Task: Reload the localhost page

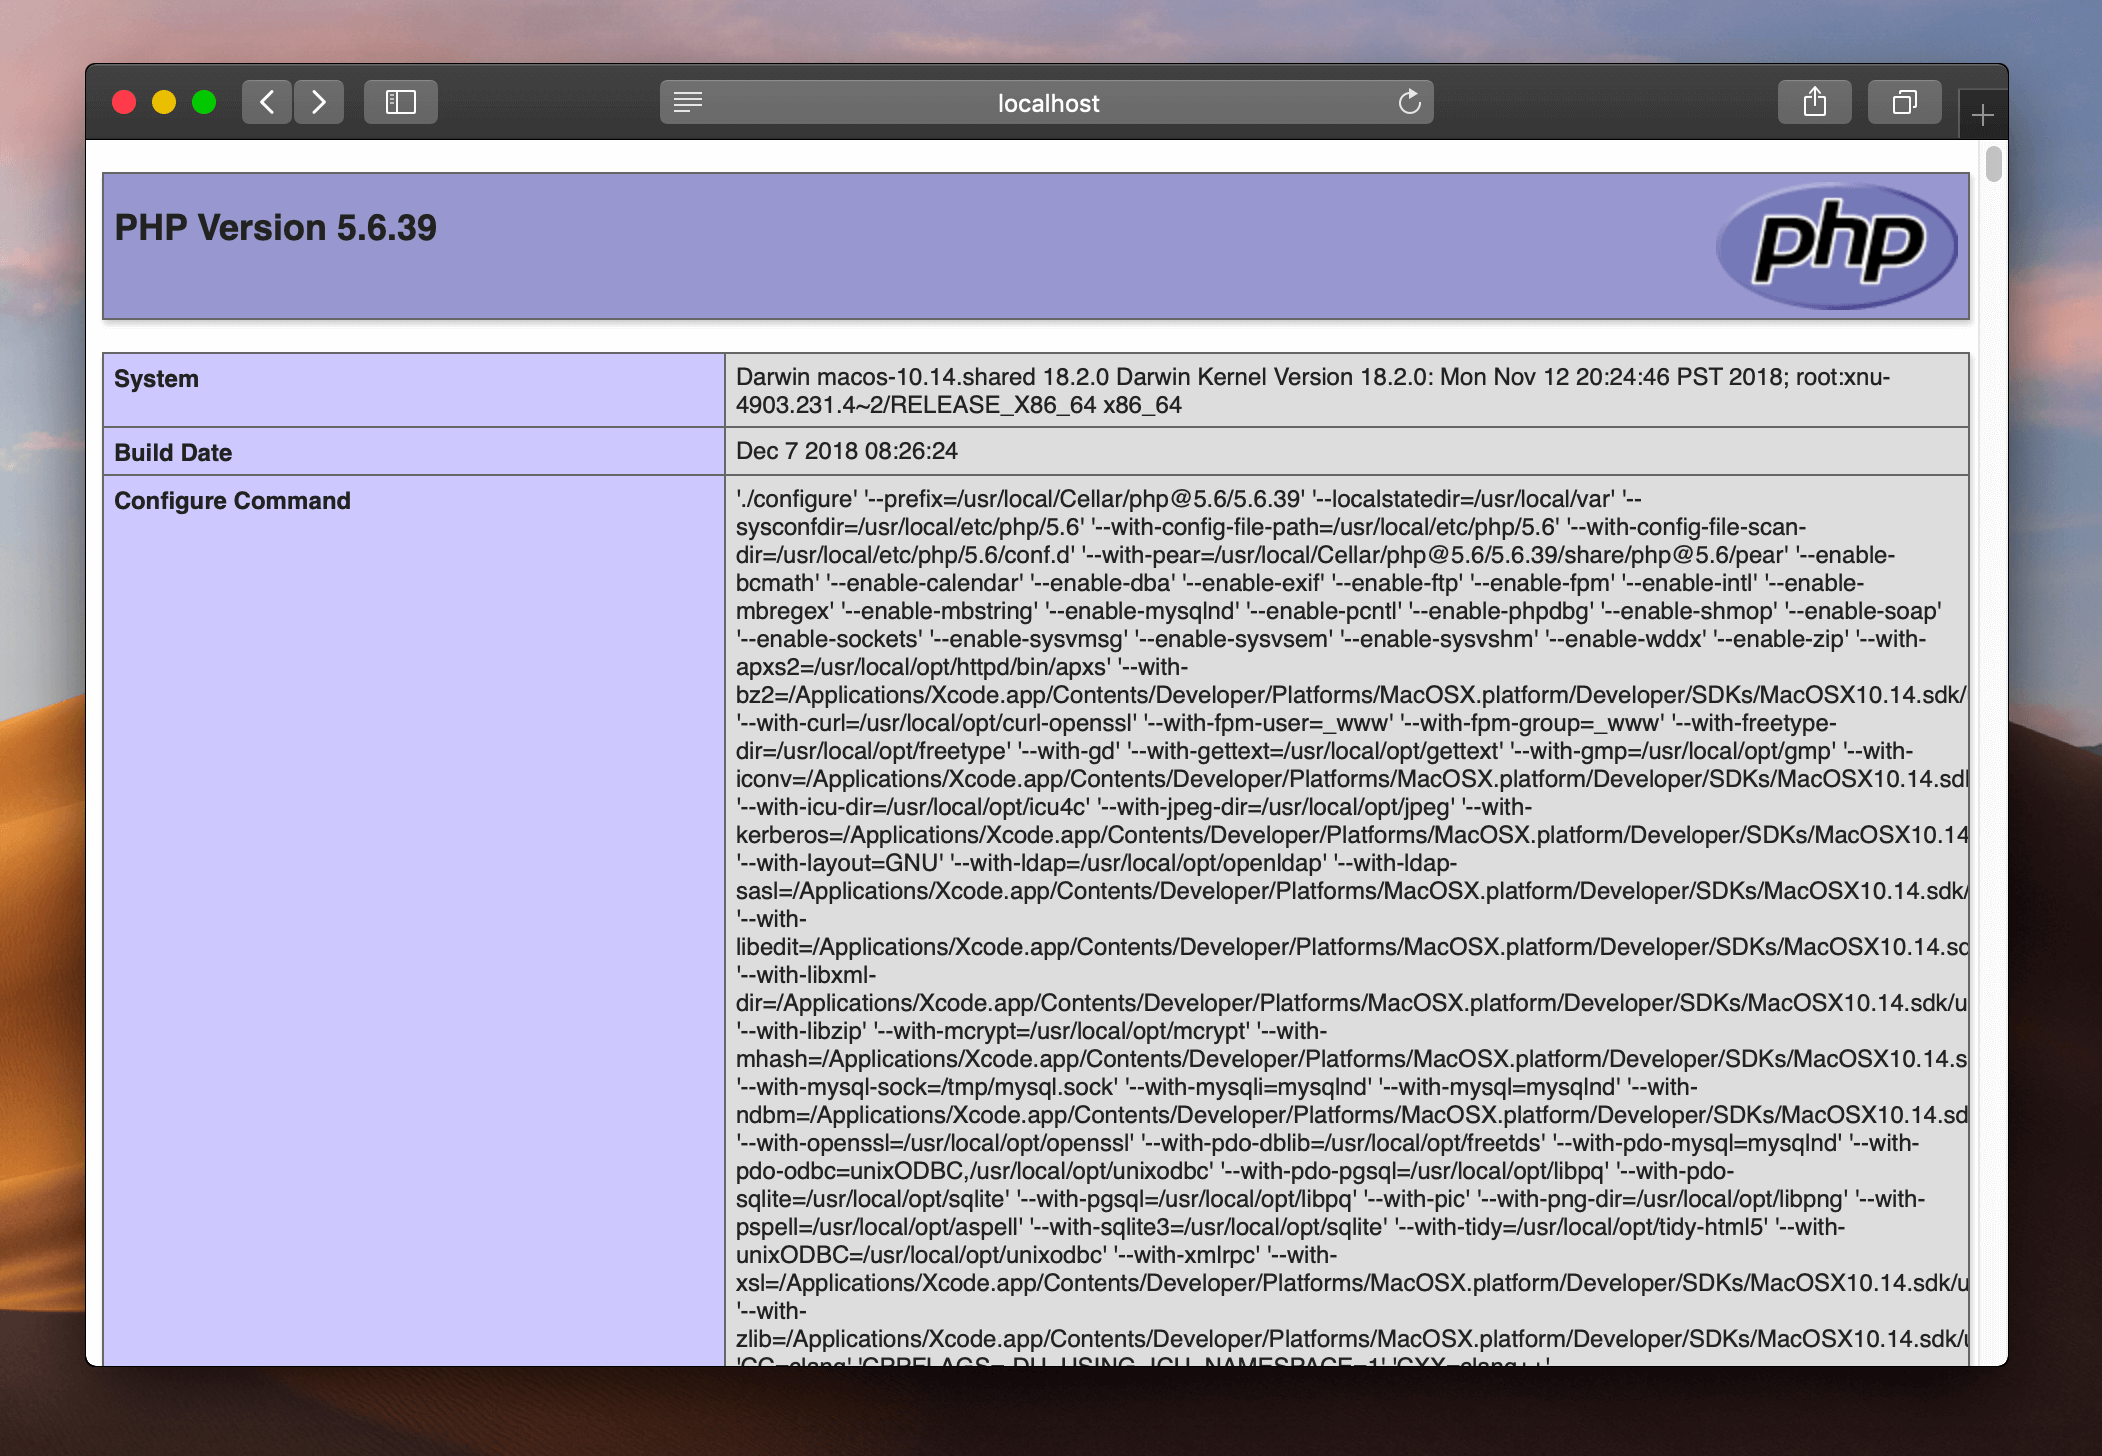Action: coord(1410,102)
